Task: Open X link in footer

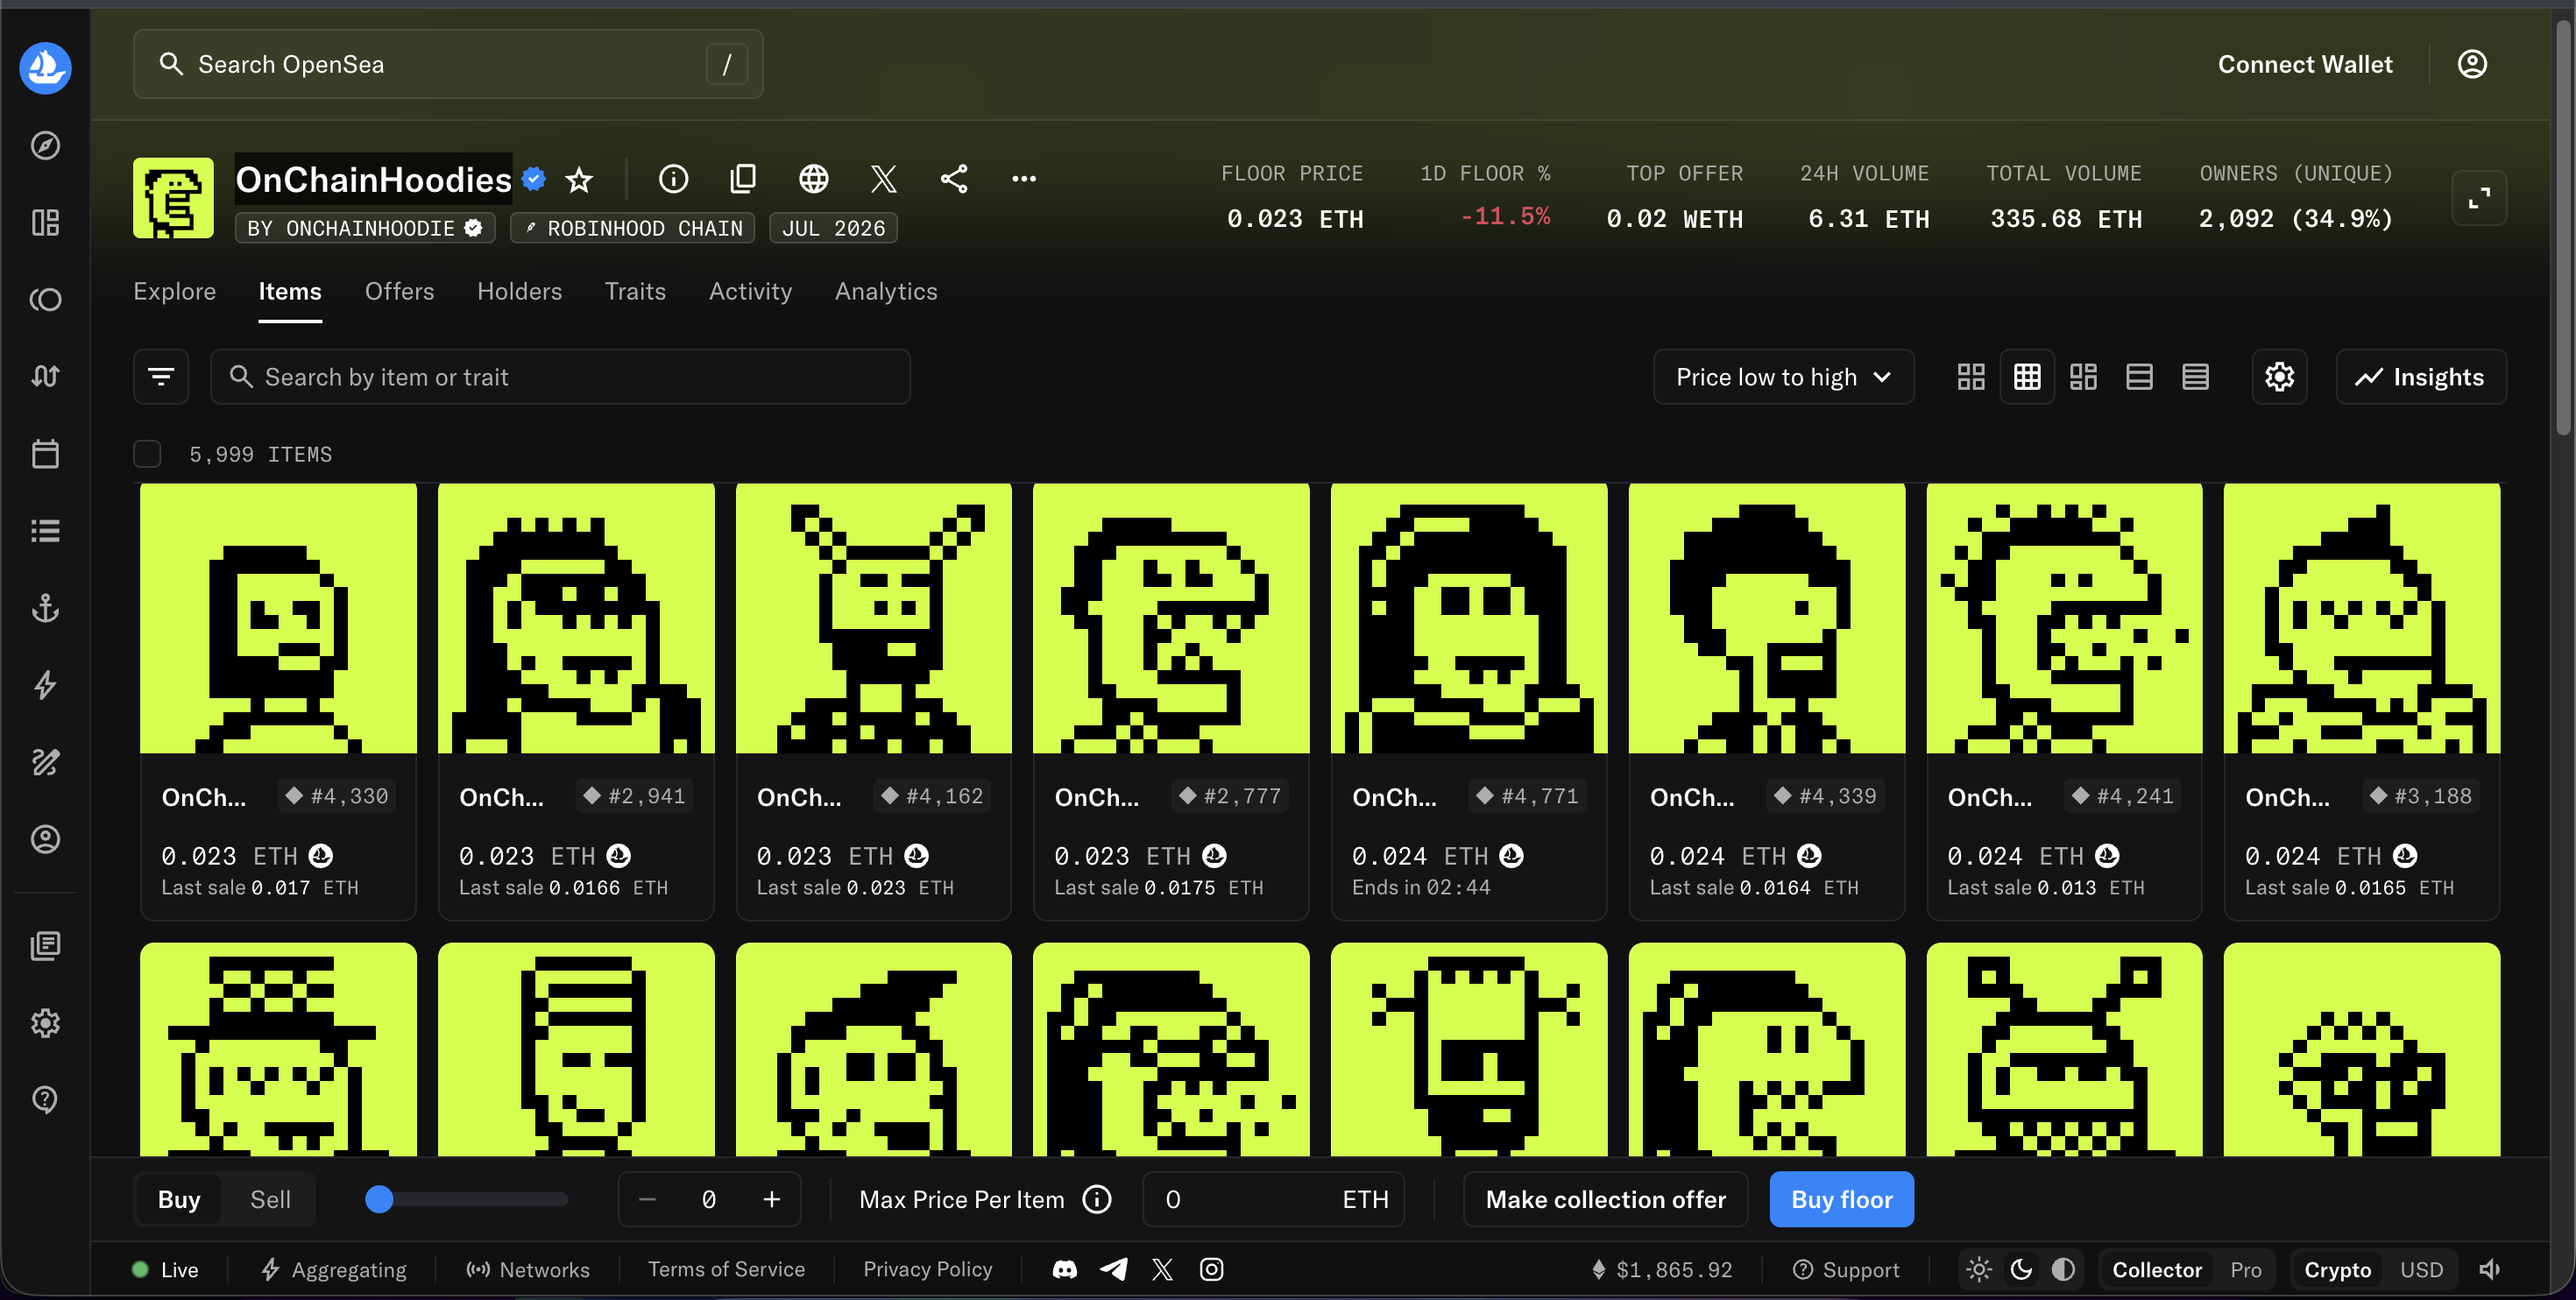Action: pyautogui.click(x=1162, y=1269)
